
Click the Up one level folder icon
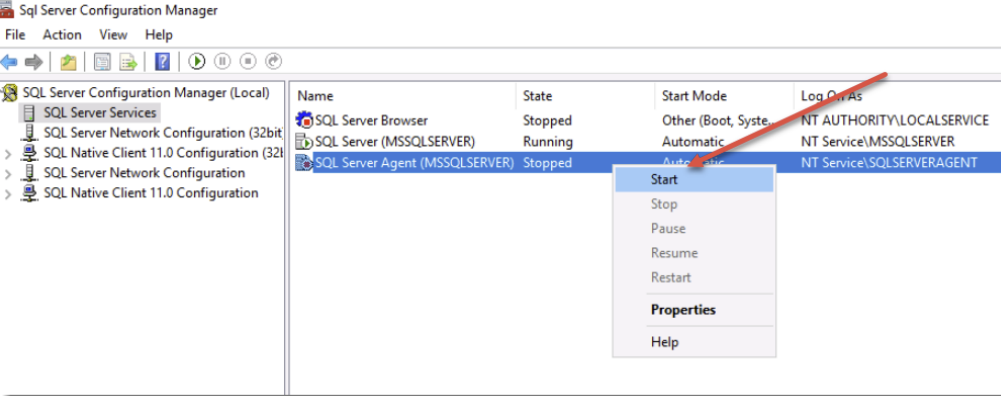pos(68,62)
